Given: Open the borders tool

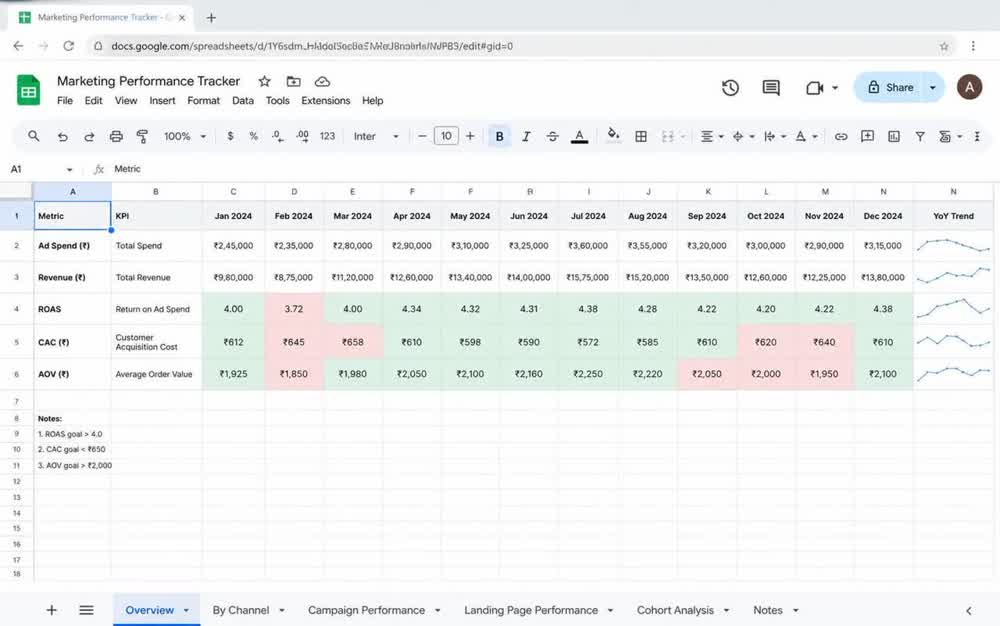Looking at the screenshot, I should tap(641, 136).
